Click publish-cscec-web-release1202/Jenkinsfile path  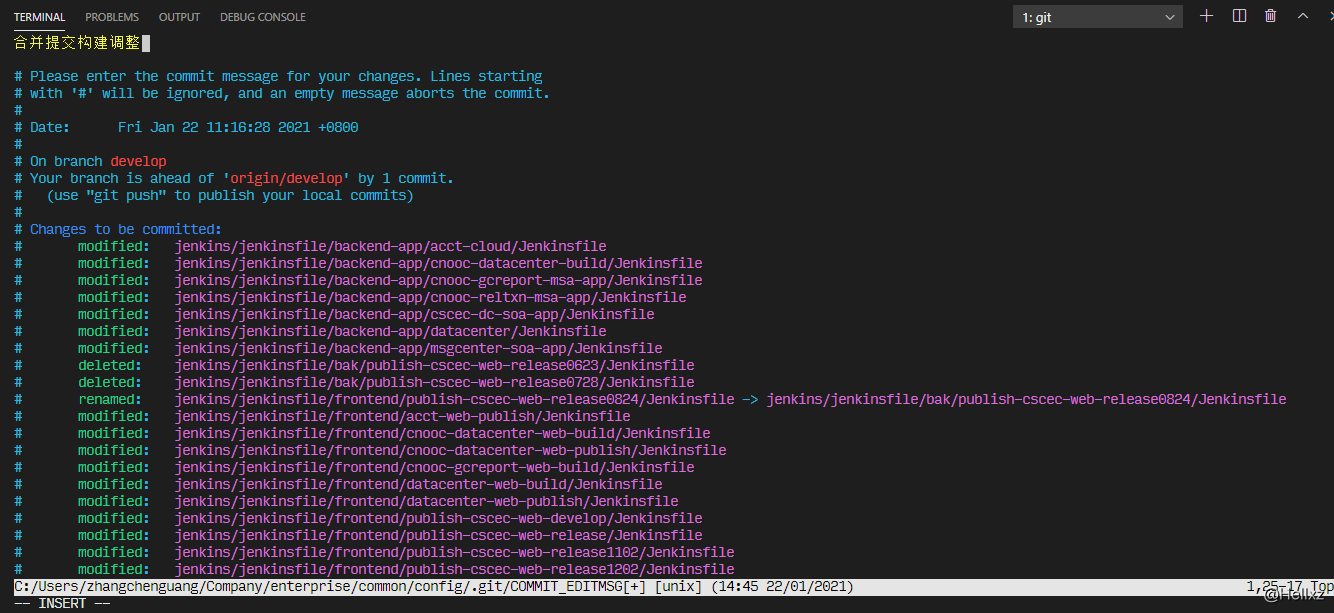[455, 569]
